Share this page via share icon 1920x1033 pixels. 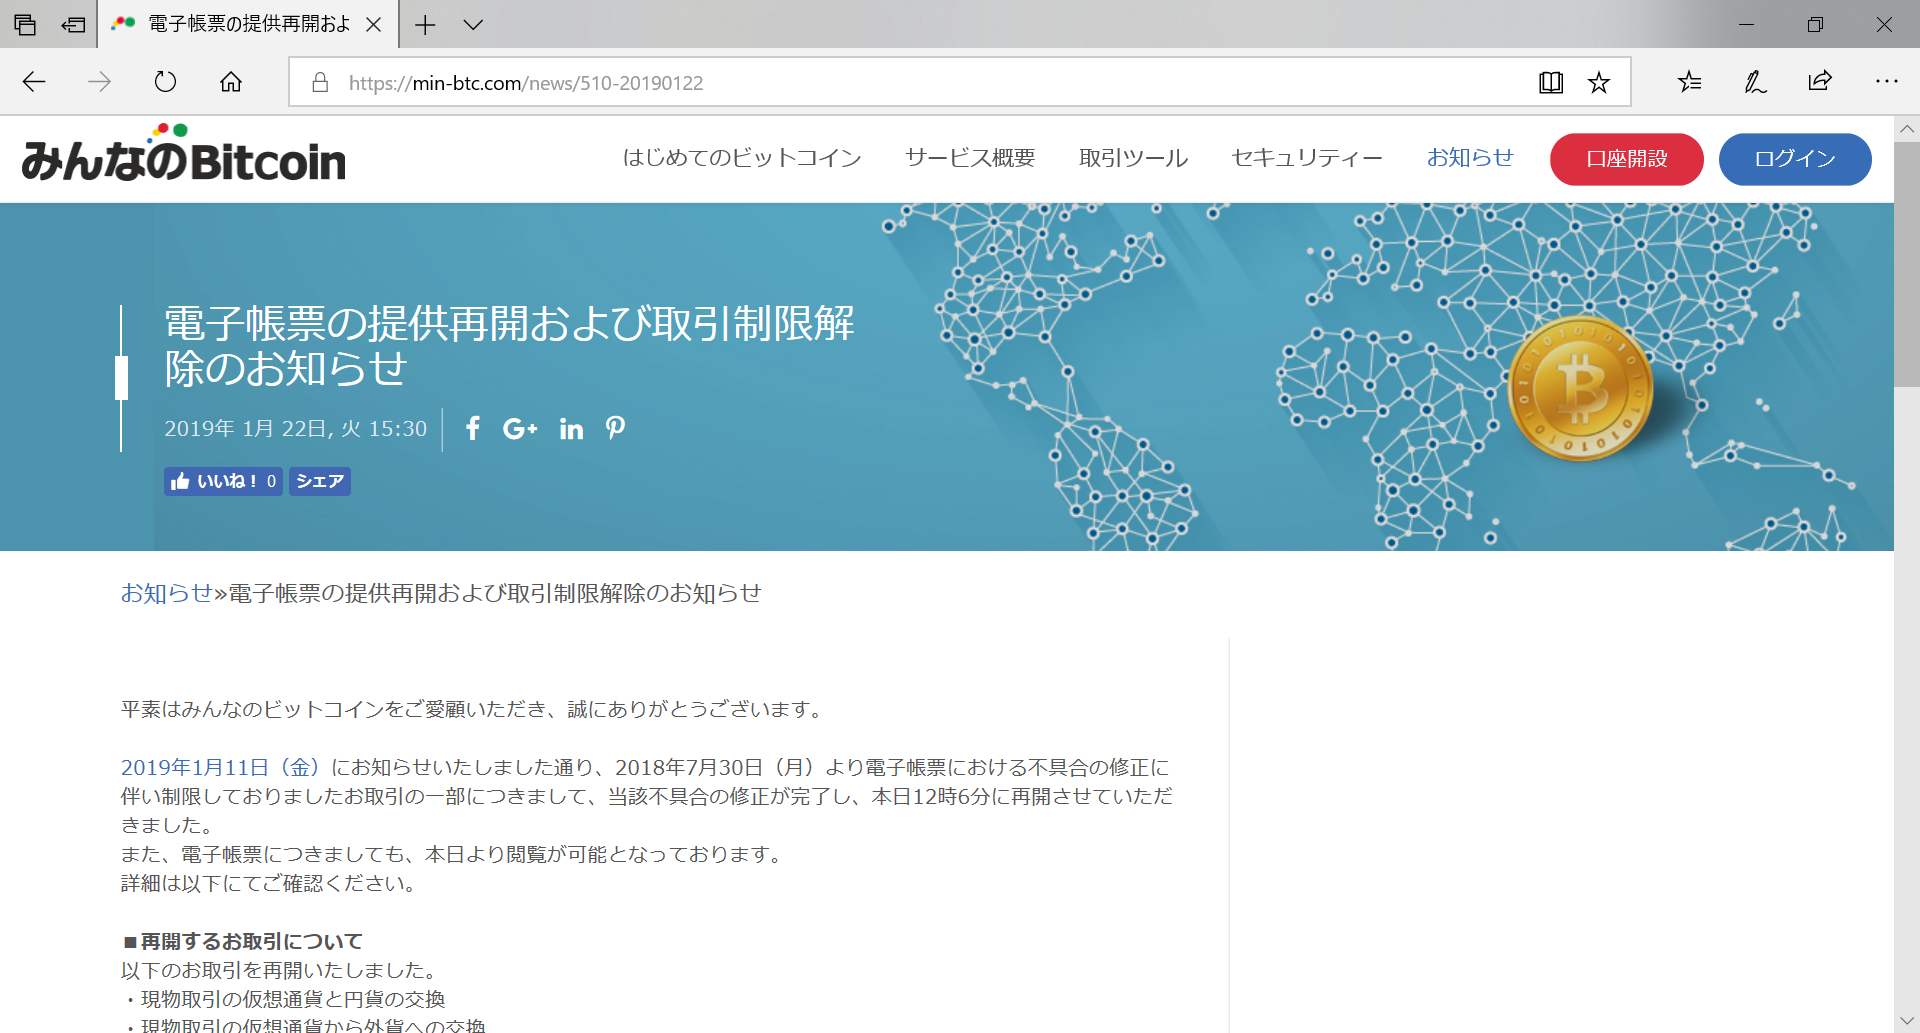click(1820, 82)
